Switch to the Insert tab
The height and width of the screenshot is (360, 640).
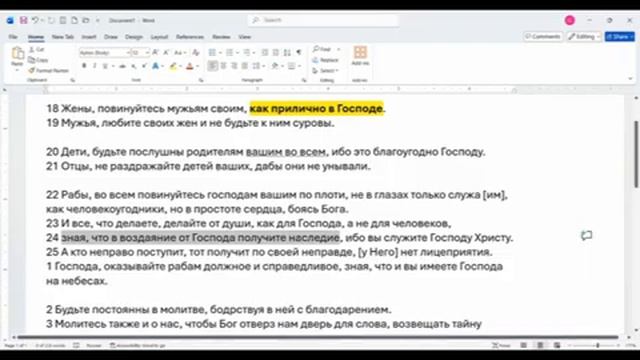(x=89, y=37)
